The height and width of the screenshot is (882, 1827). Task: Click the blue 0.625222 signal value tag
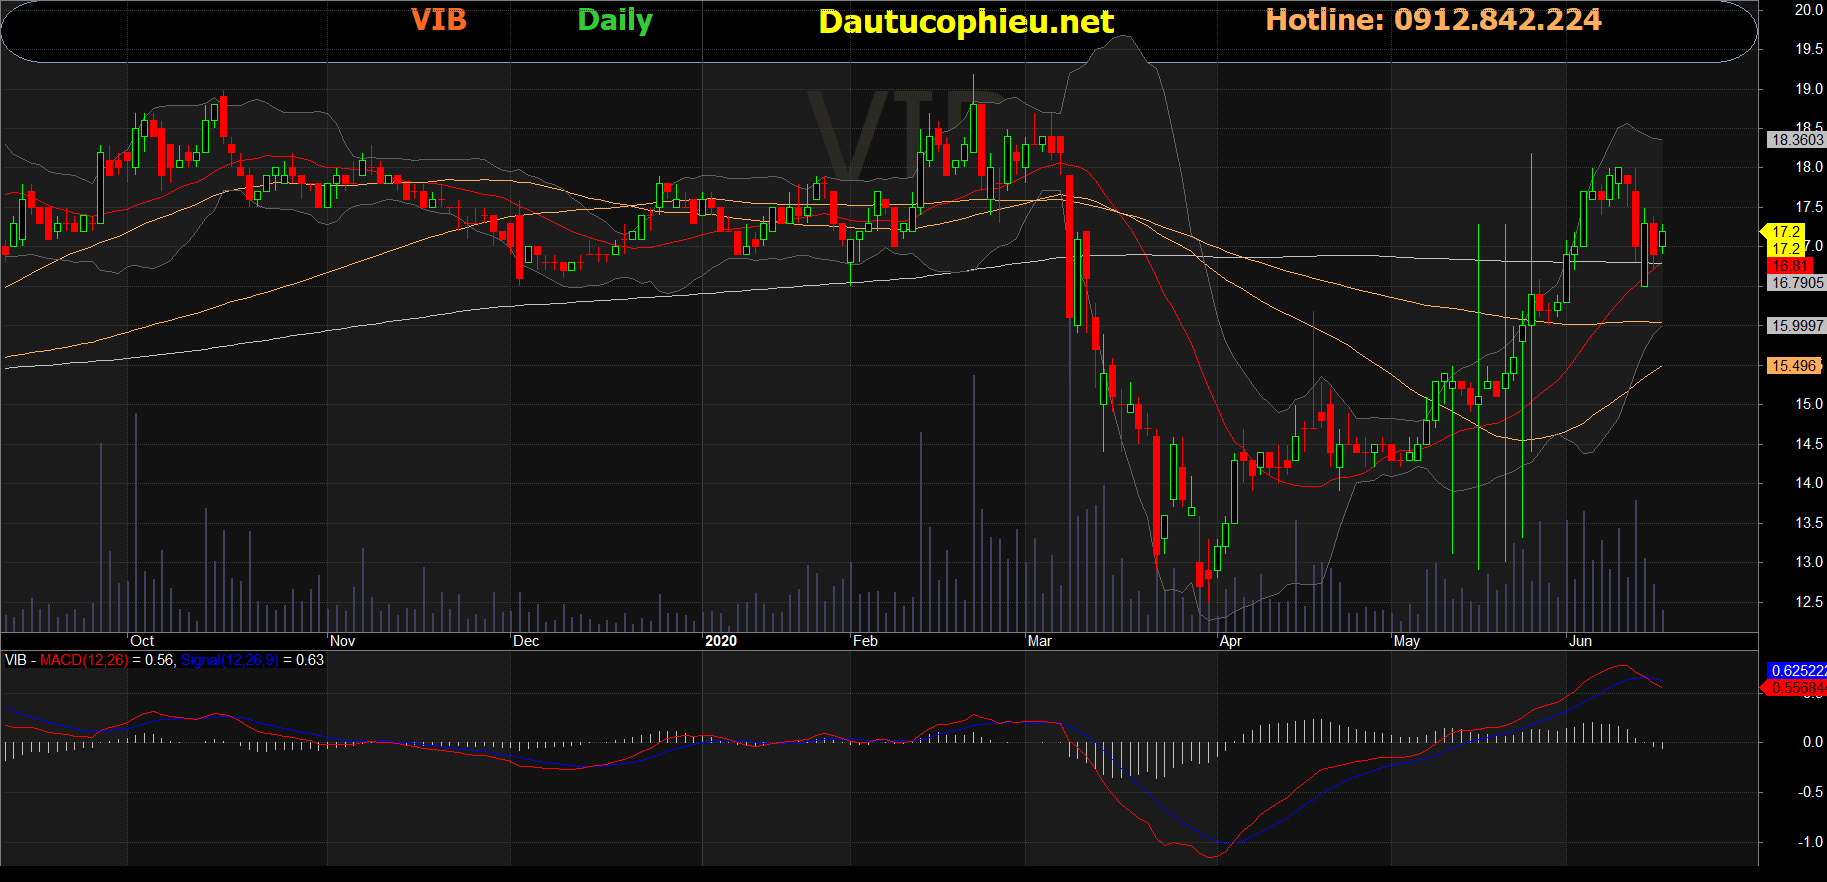1797,671
